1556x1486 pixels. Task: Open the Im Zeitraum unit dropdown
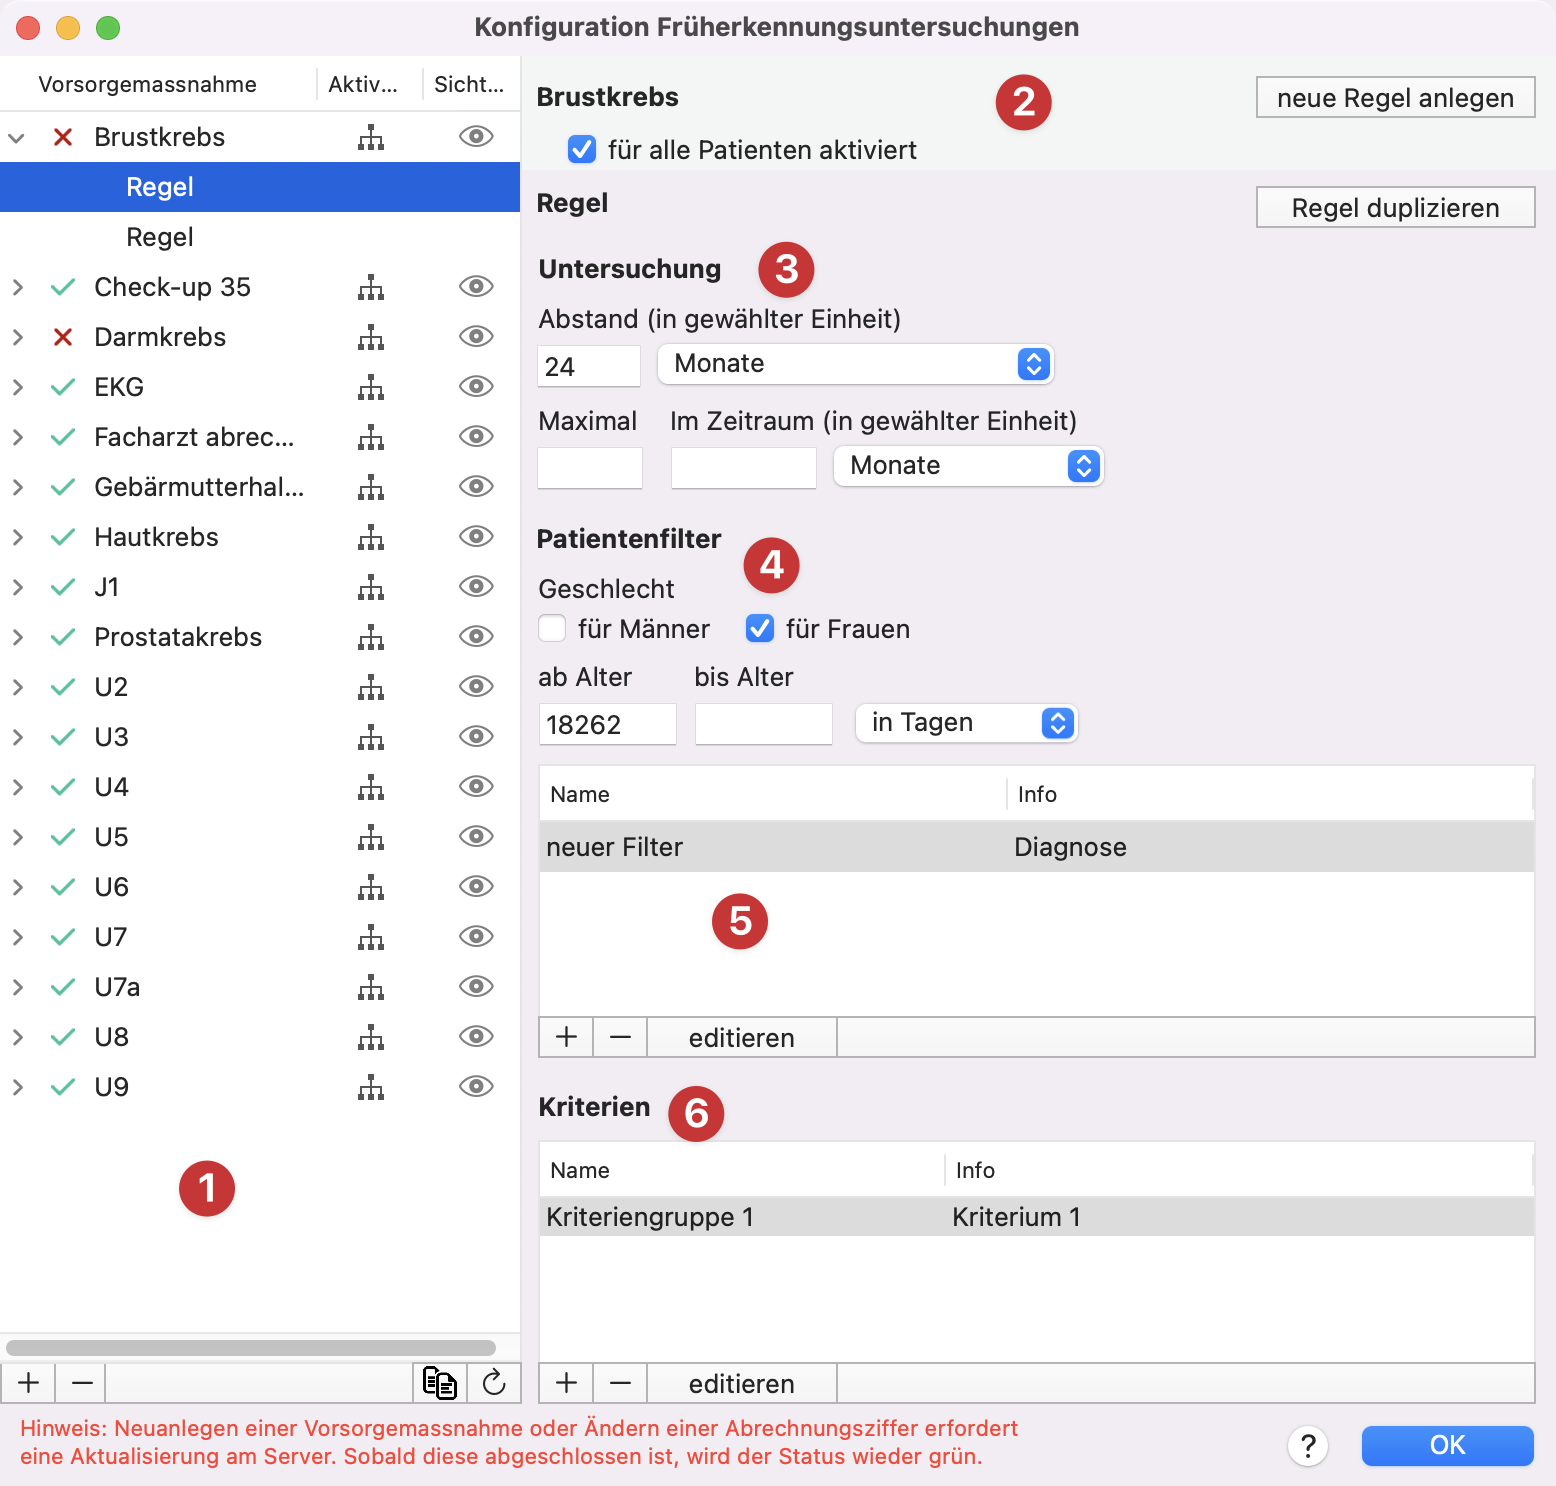pos(968,466)
